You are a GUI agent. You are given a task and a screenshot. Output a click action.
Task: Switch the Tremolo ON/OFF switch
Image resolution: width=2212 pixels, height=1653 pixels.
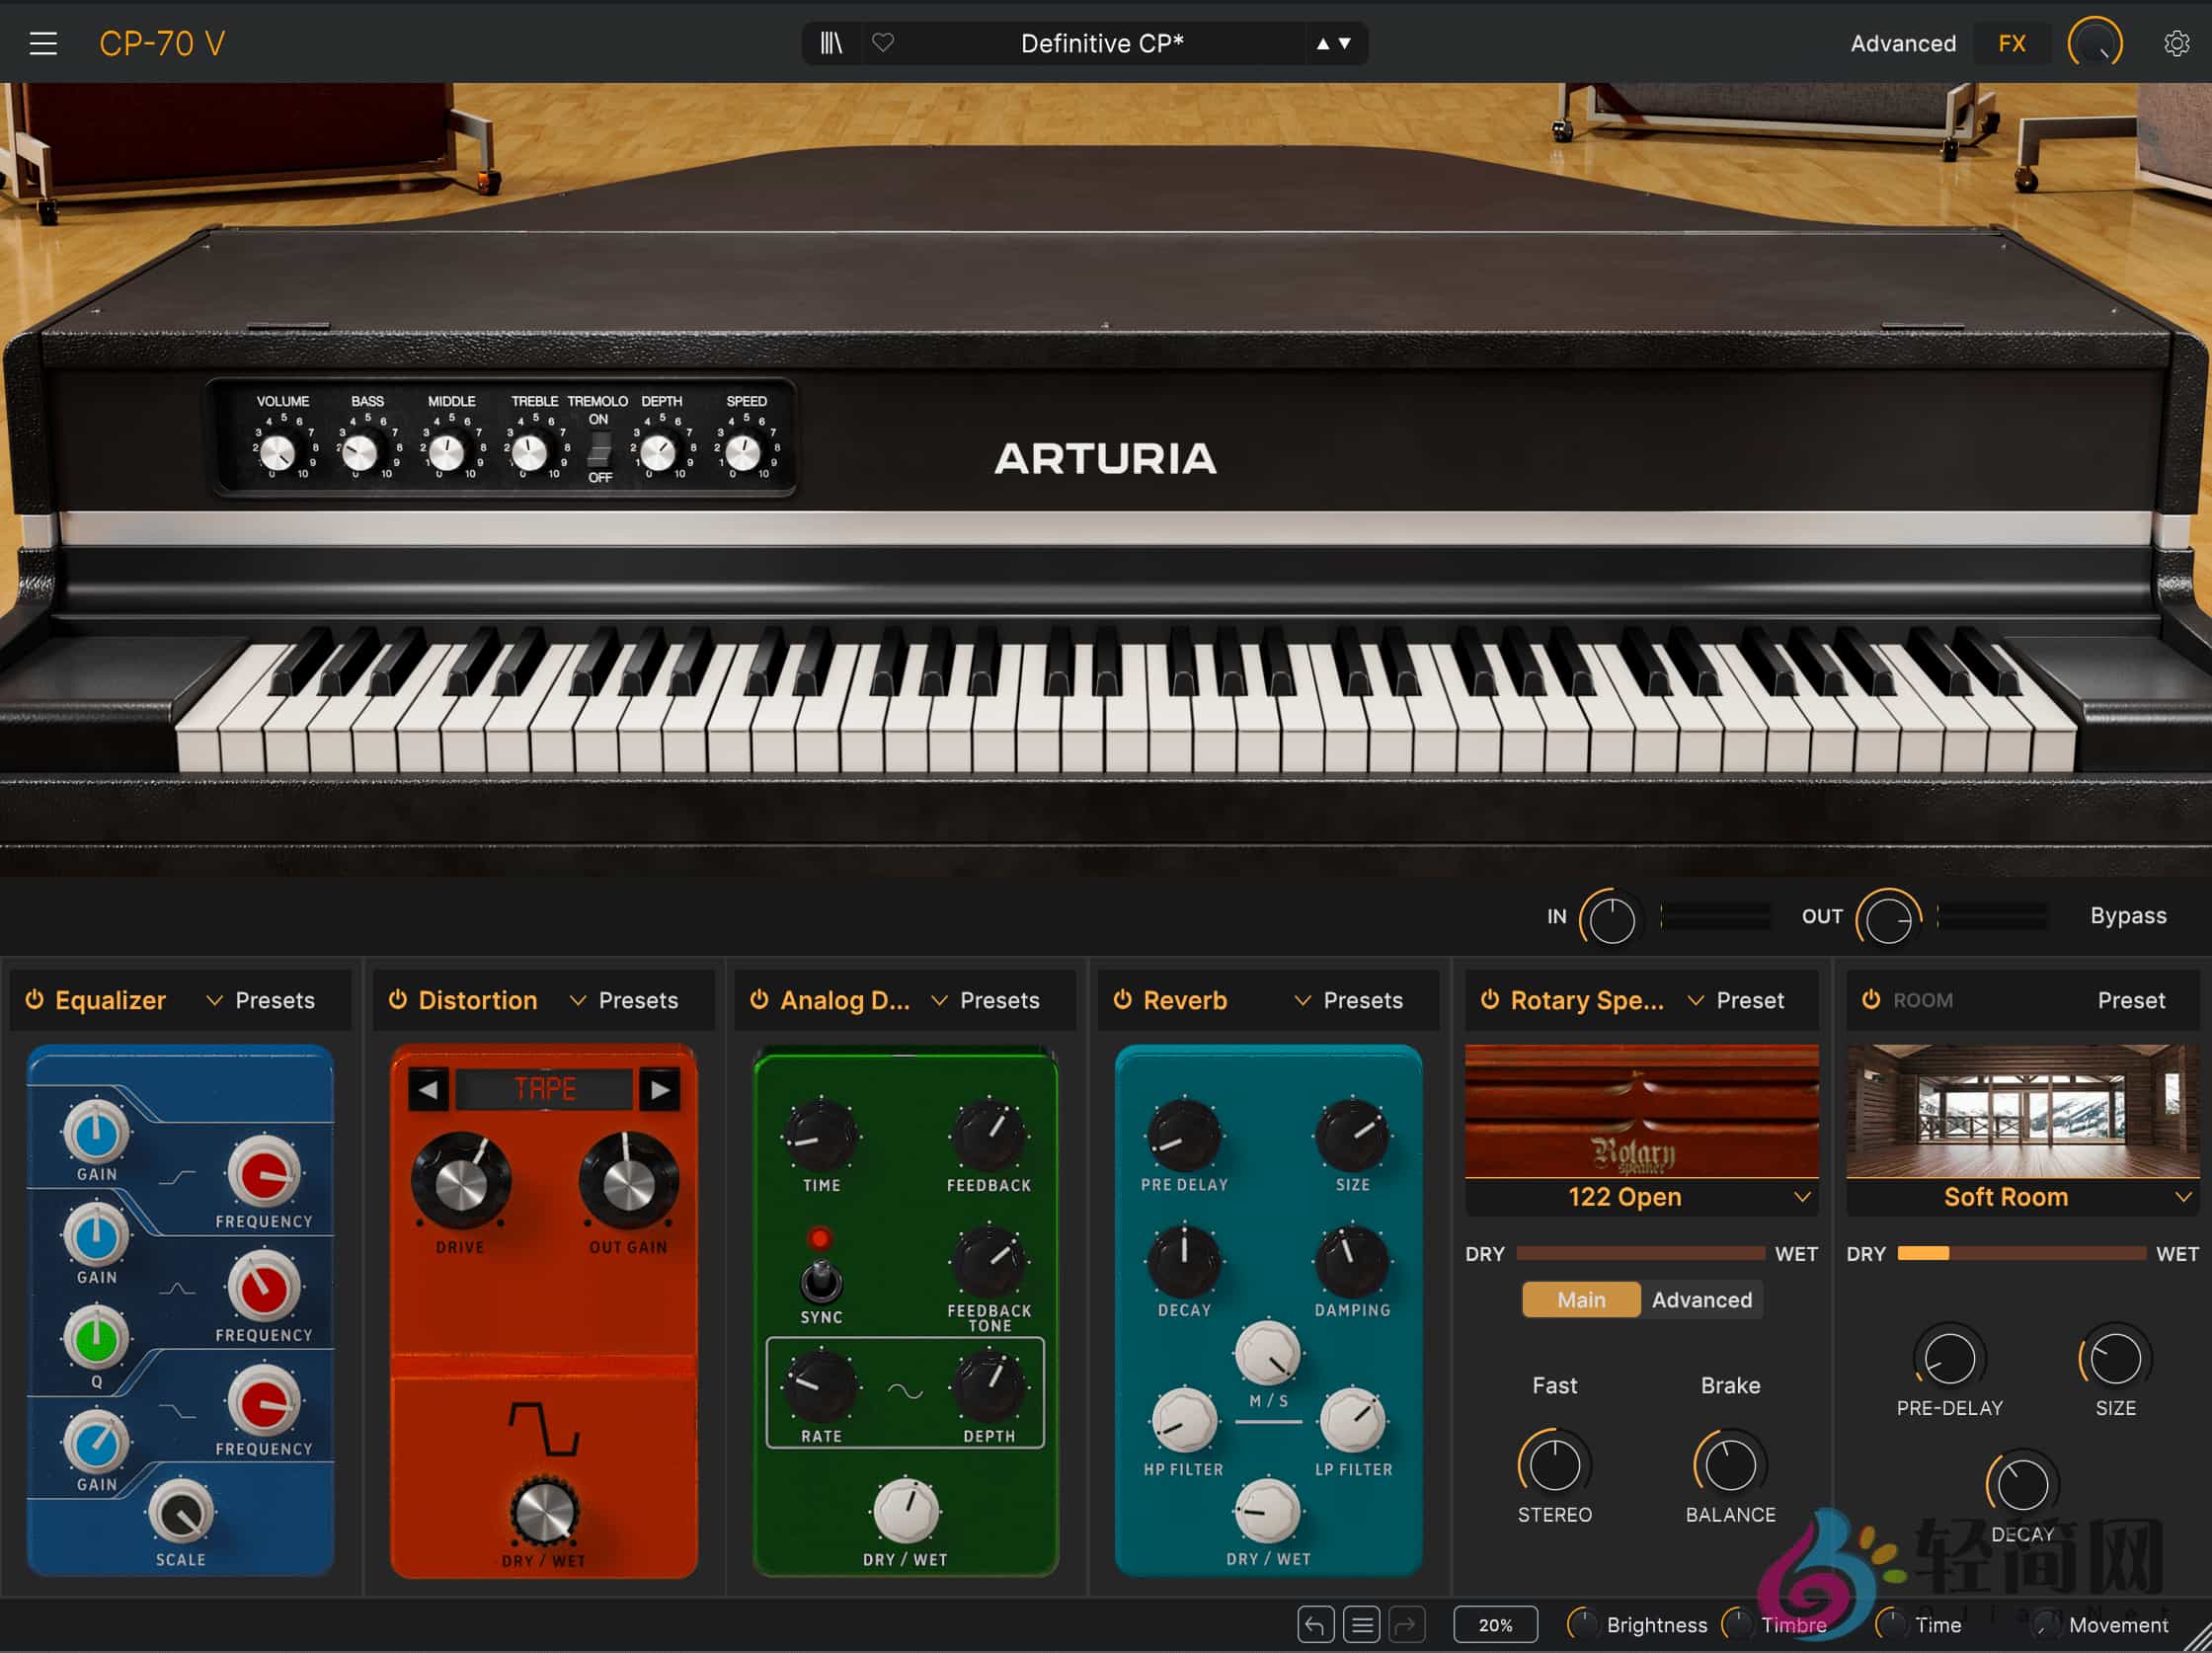599,449
